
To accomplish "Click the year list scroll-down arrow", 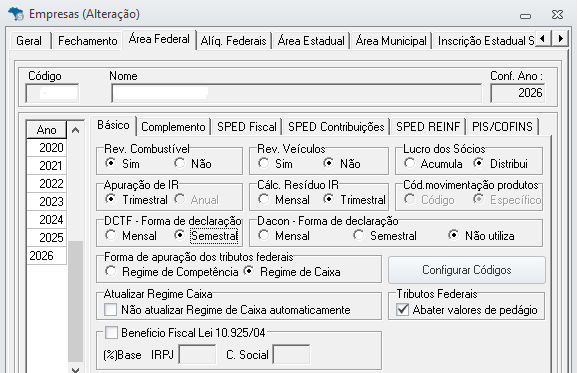I will click(76, 369).
